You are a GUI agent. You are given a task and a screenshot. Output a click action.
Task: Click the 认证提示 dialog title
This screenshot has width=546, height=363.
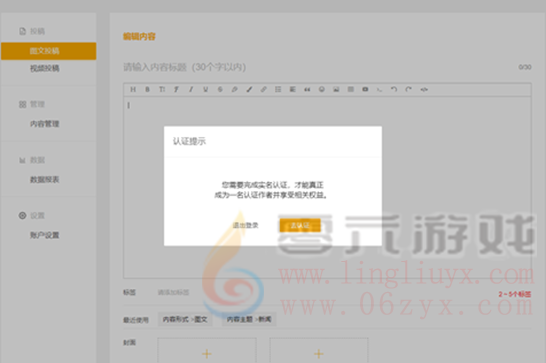pyautogui.click(x=189, y=141)
